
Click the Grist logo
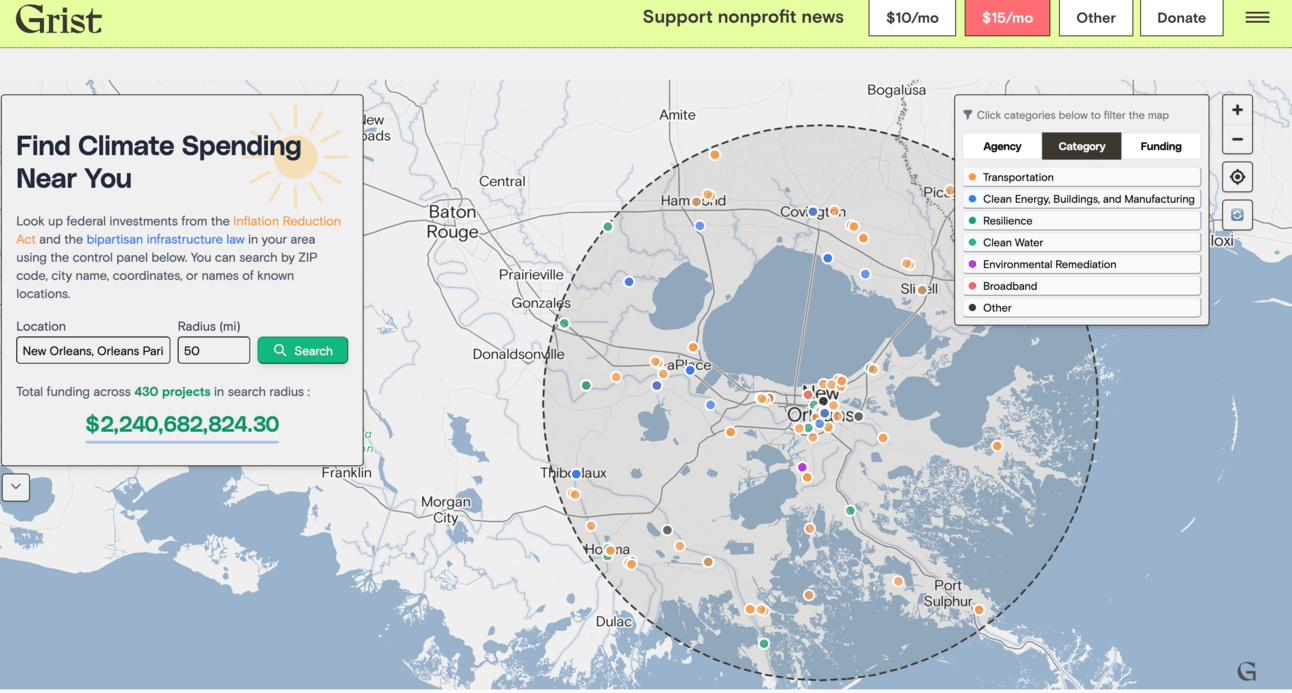pyautogui.click(x=58, y=19)
